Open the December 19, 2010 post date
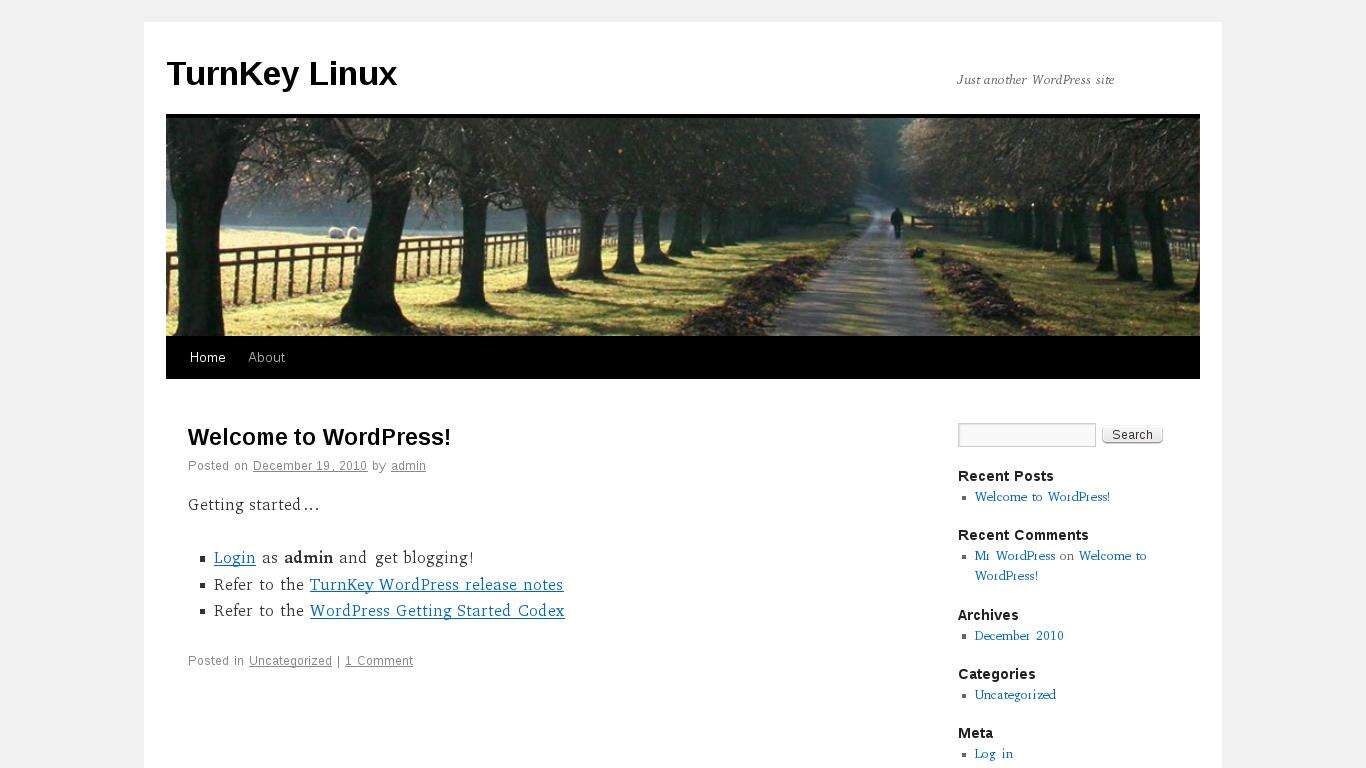The width and height of the screenshot is (1366, 768). point(310,466)
